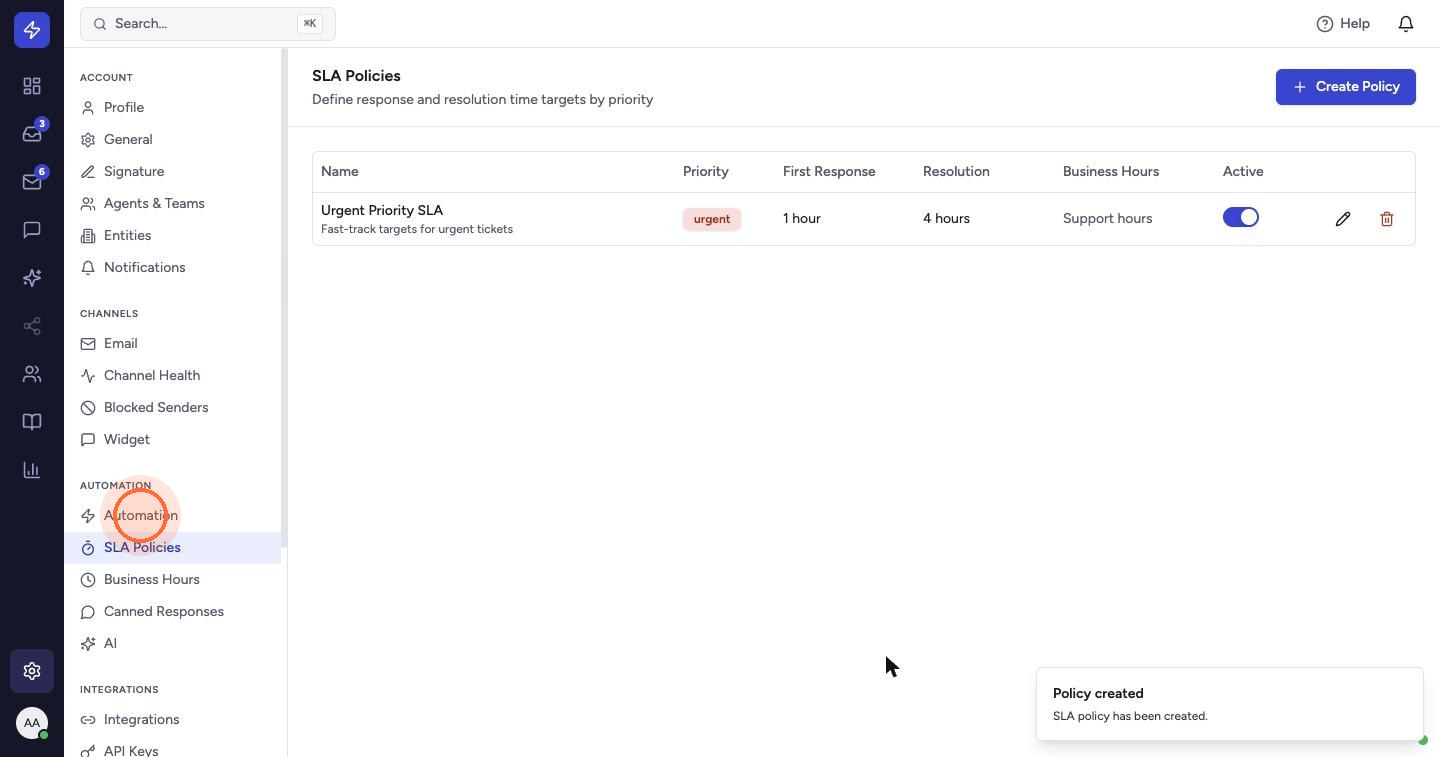Screen dimensions: 1440x757
Task: Open the share nodes icon in left rail
Action: (32, 326)
